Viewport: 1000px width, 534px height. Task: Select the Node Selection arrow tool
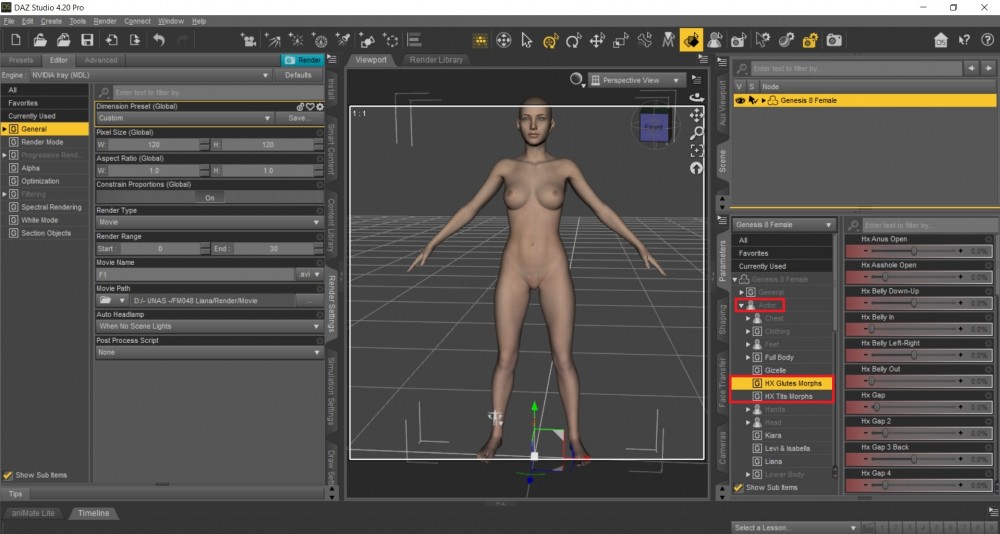(527, 40)
